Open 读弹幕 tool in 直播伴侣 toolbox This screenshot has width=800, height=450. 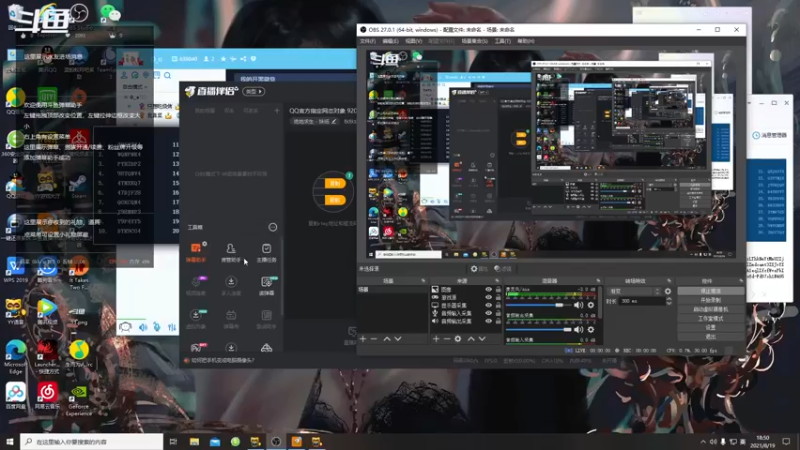point(266,286)
